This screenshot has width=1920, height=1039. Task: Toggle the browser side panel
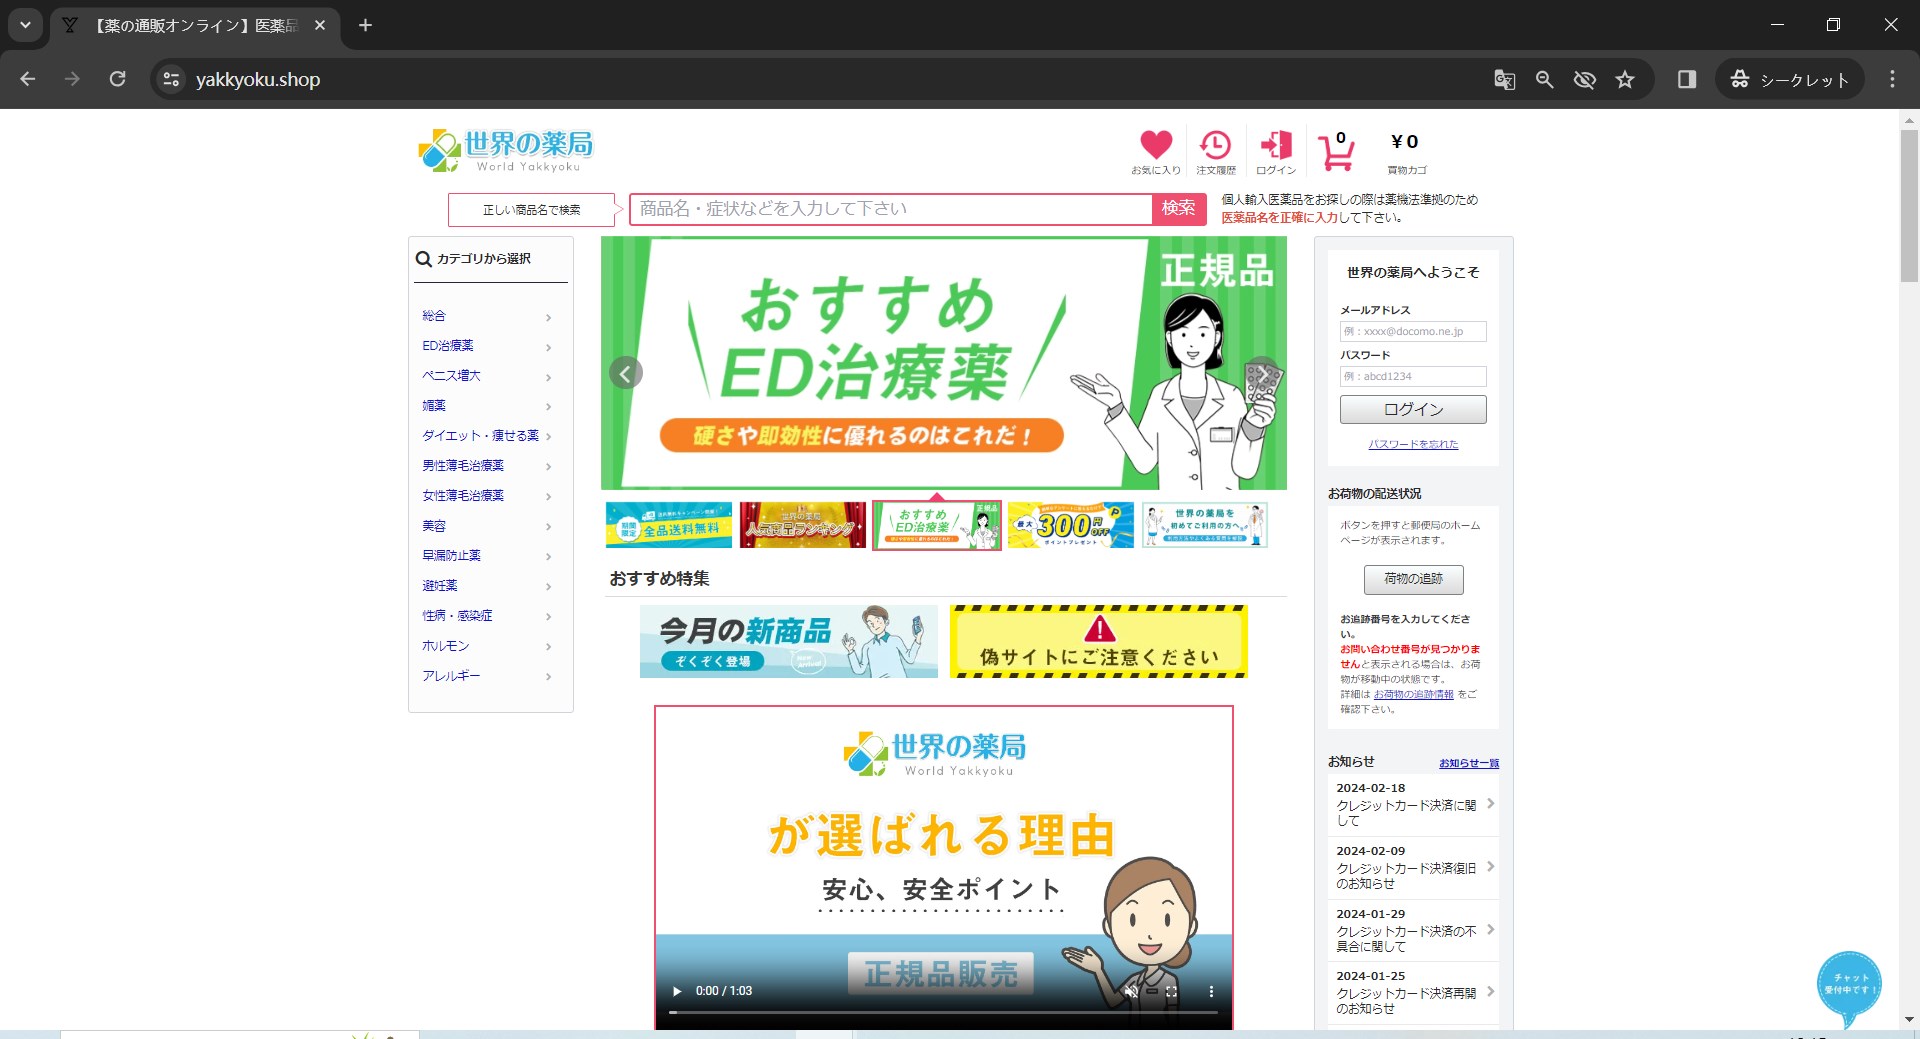(x=1687, y=79)
